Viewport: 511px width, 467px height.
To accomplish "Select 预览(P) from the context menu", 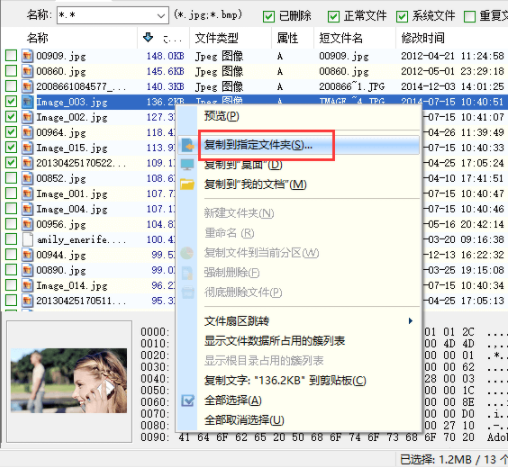I will tap(222, 116).
